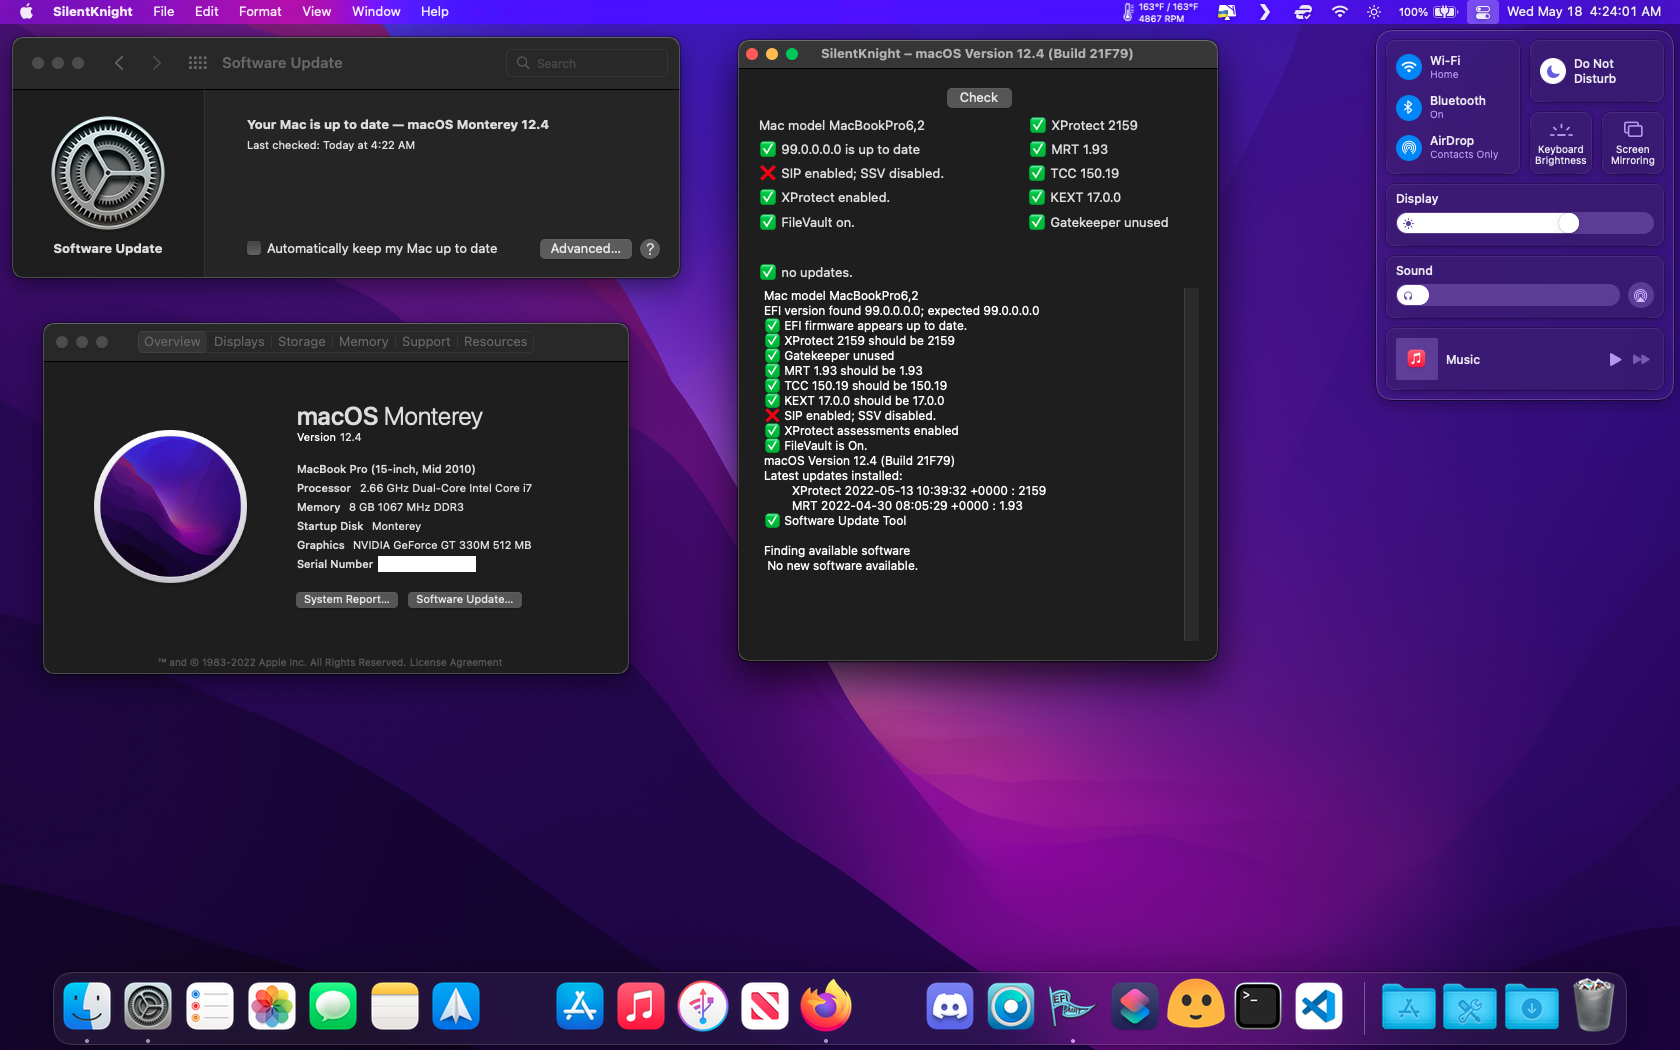Launch Visual Studio Code from the Dock
This screenshot has width=1680, height=1050.
[1319, 1006]
